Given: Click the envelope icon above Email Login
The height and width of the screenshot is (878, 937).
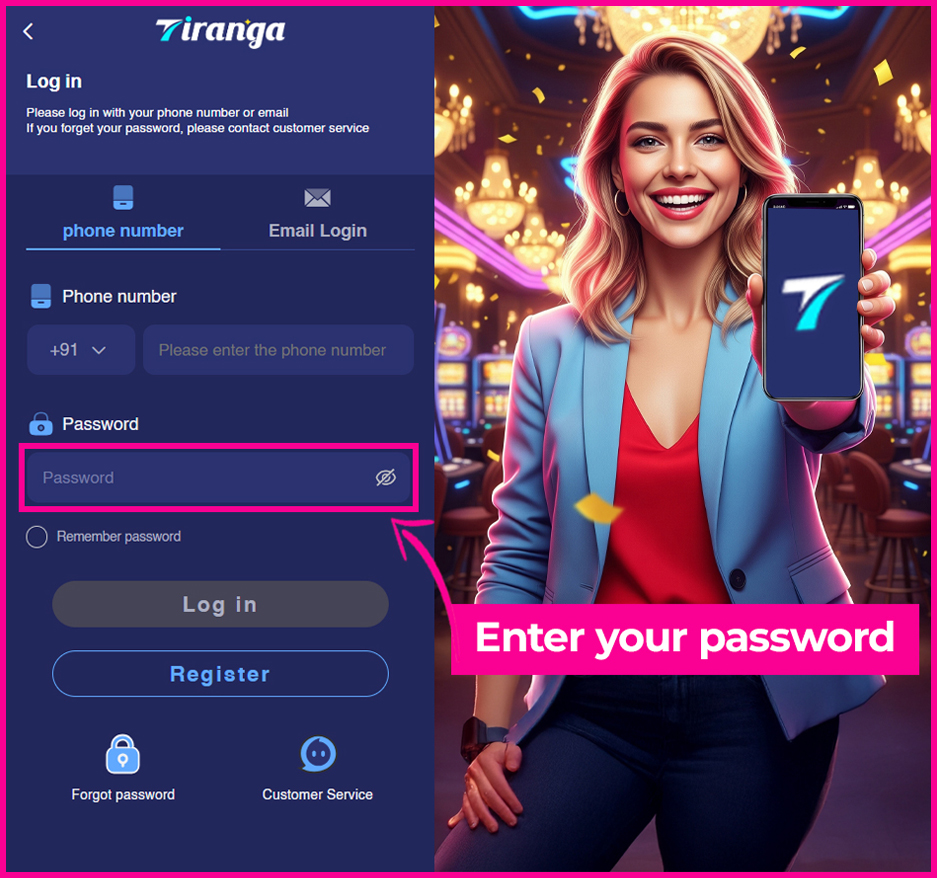Looking at the screenshot, I should [317, 198].
